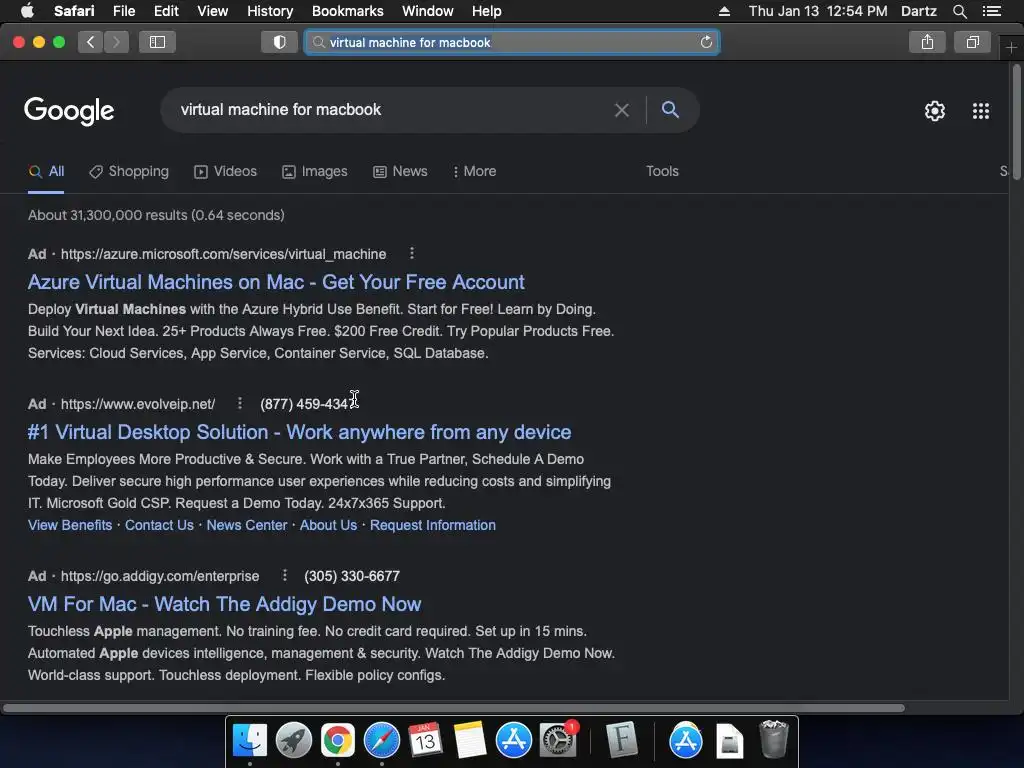Switch to the Images results tab
The image size is (1024, 768).
coord(315,172)
